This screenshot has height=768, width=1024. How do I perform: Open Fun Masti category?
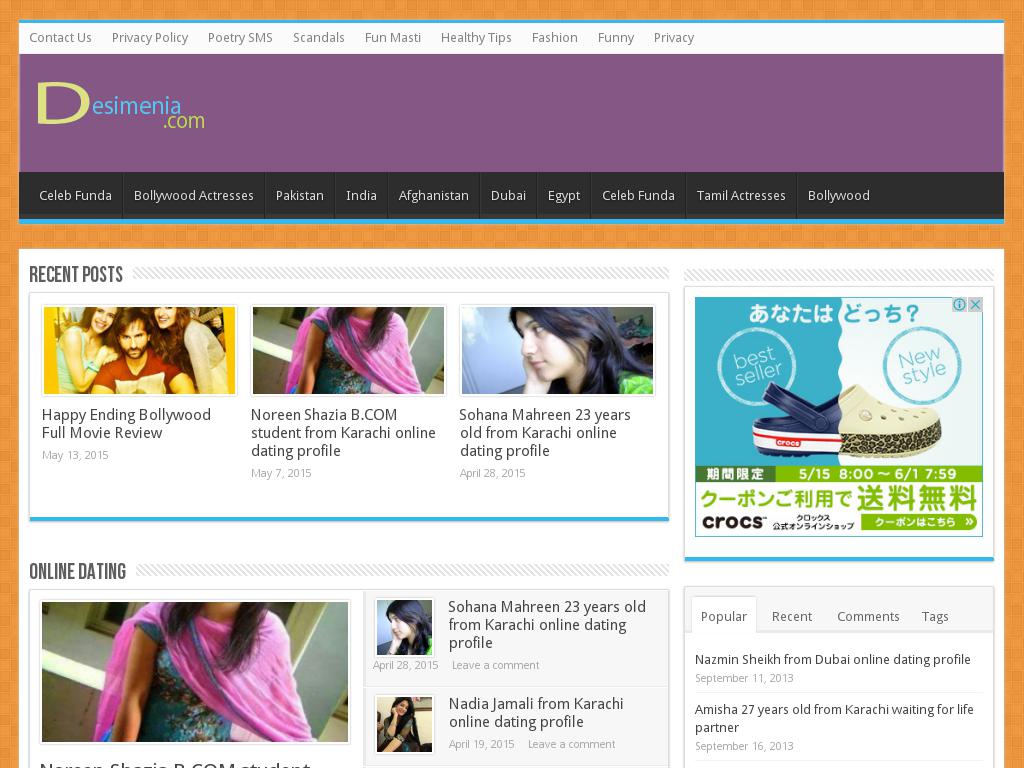click(392, 38)
